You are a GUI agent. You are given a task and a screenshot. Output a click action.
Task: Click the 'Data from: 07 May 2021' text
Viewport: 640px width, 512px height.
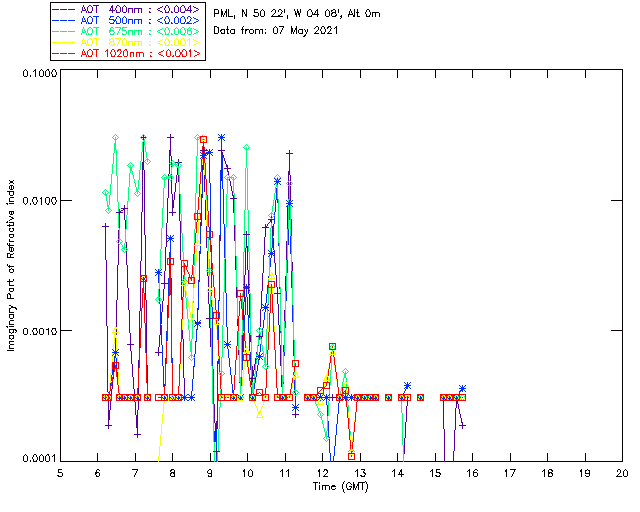276,31
